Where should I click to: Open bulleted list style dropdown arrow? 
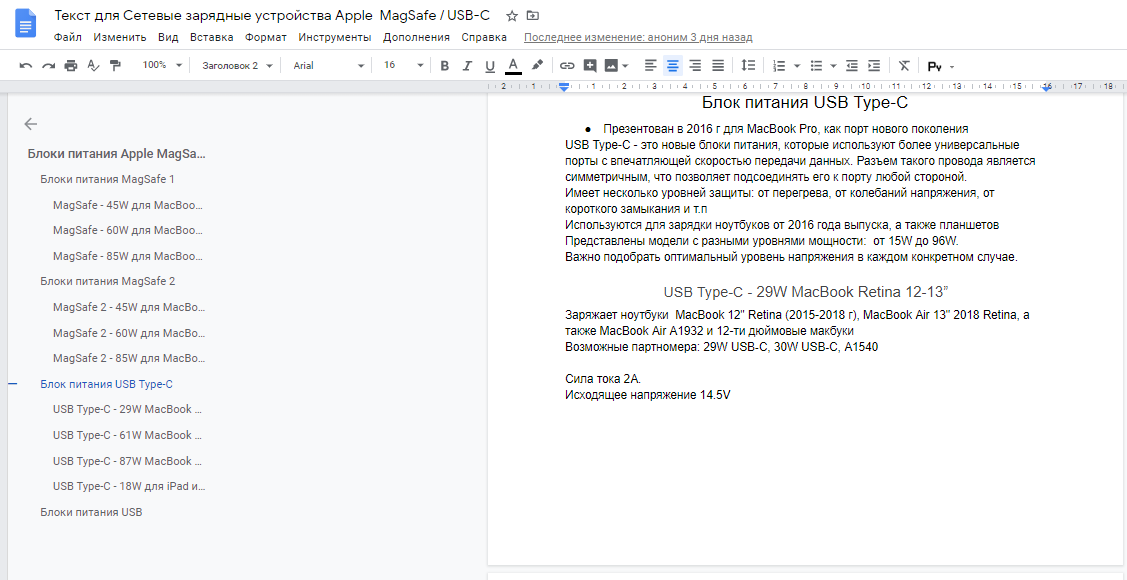point(833,65)
